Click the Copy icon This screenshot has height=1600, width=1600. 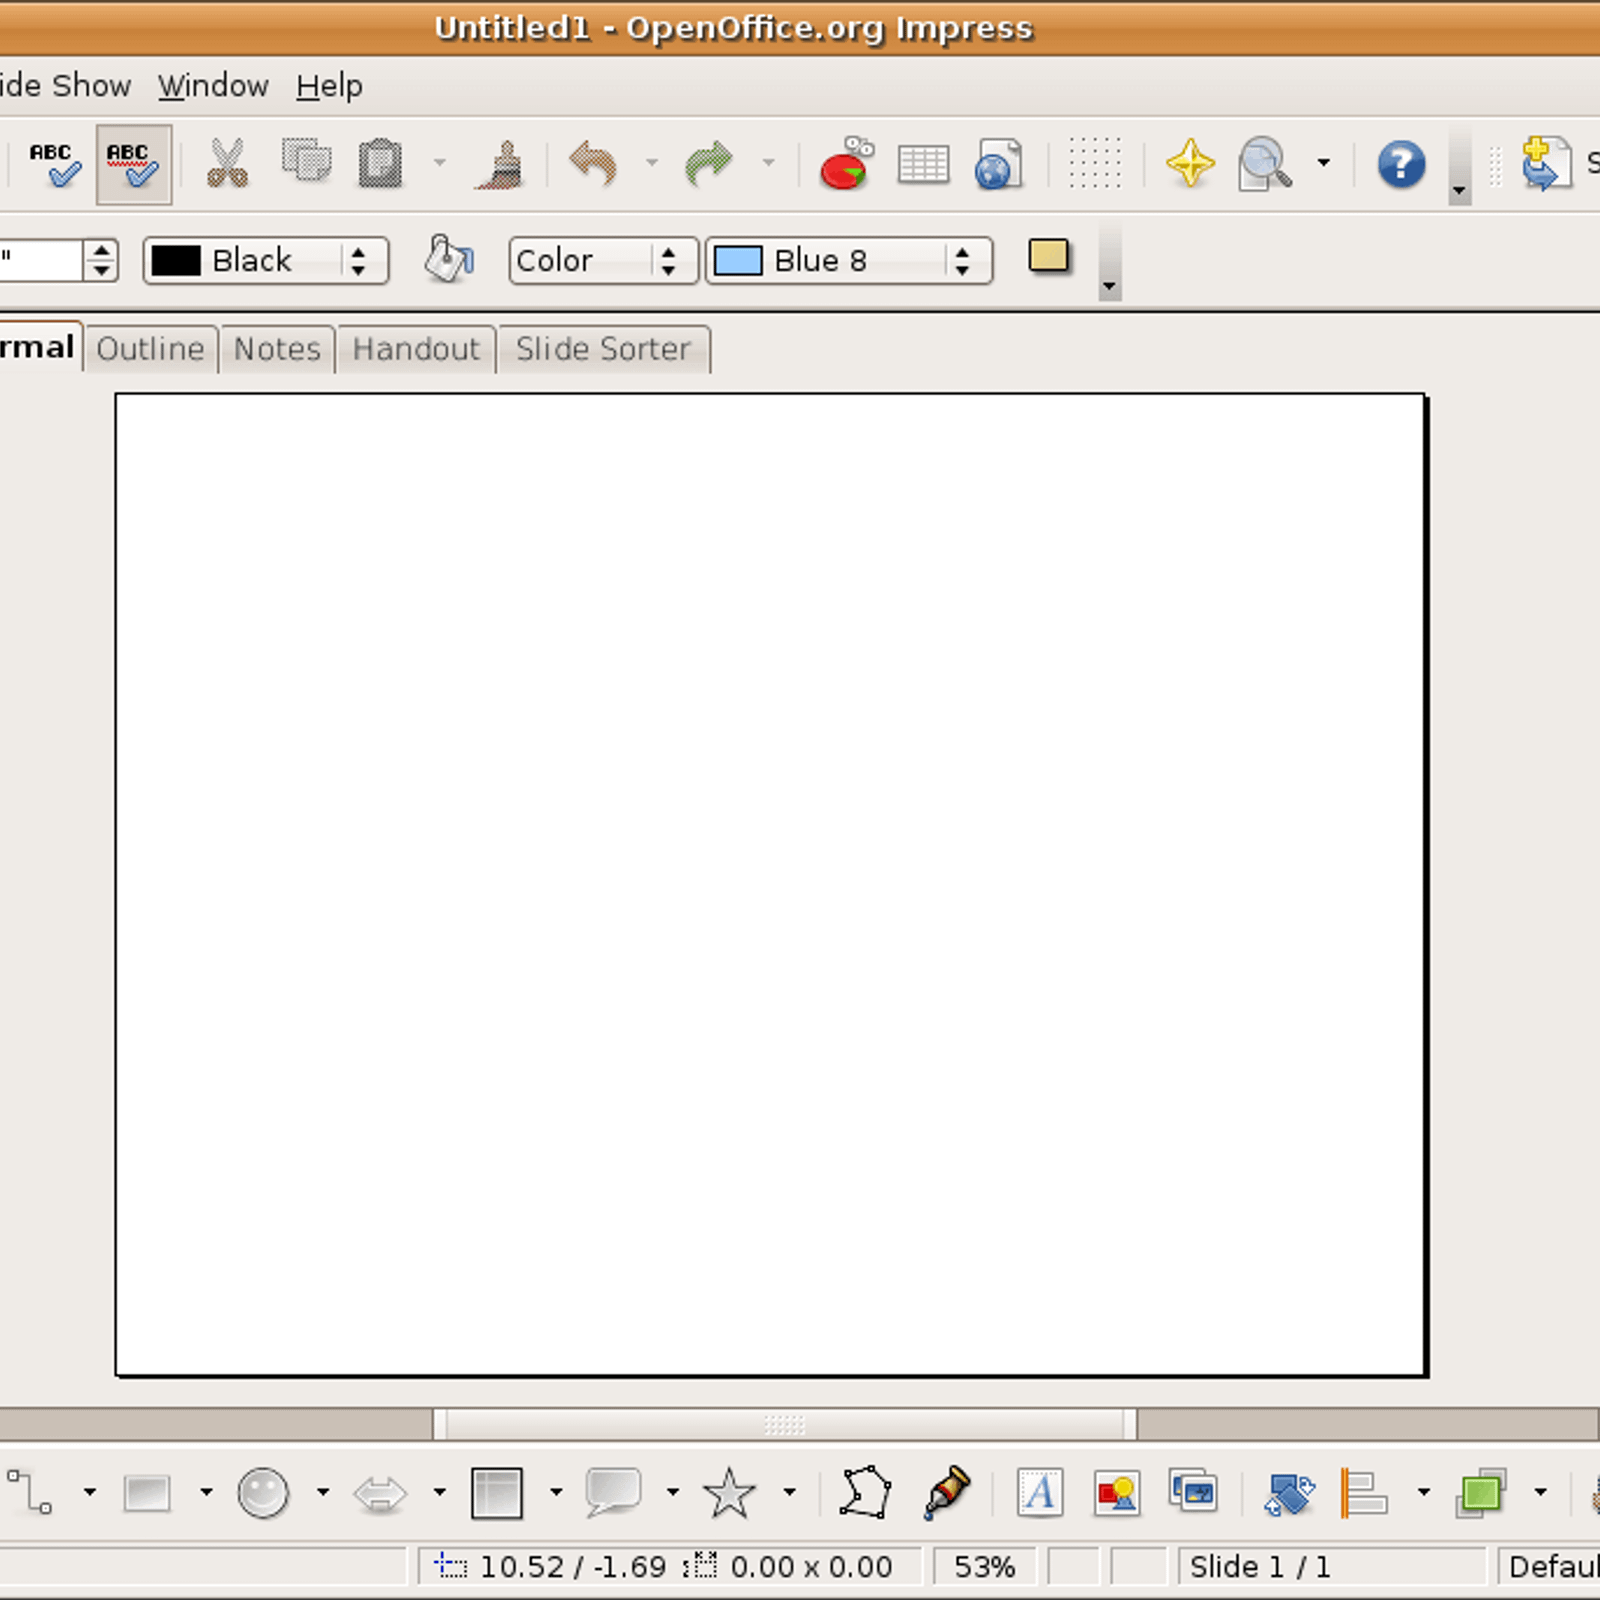point(306,162)
